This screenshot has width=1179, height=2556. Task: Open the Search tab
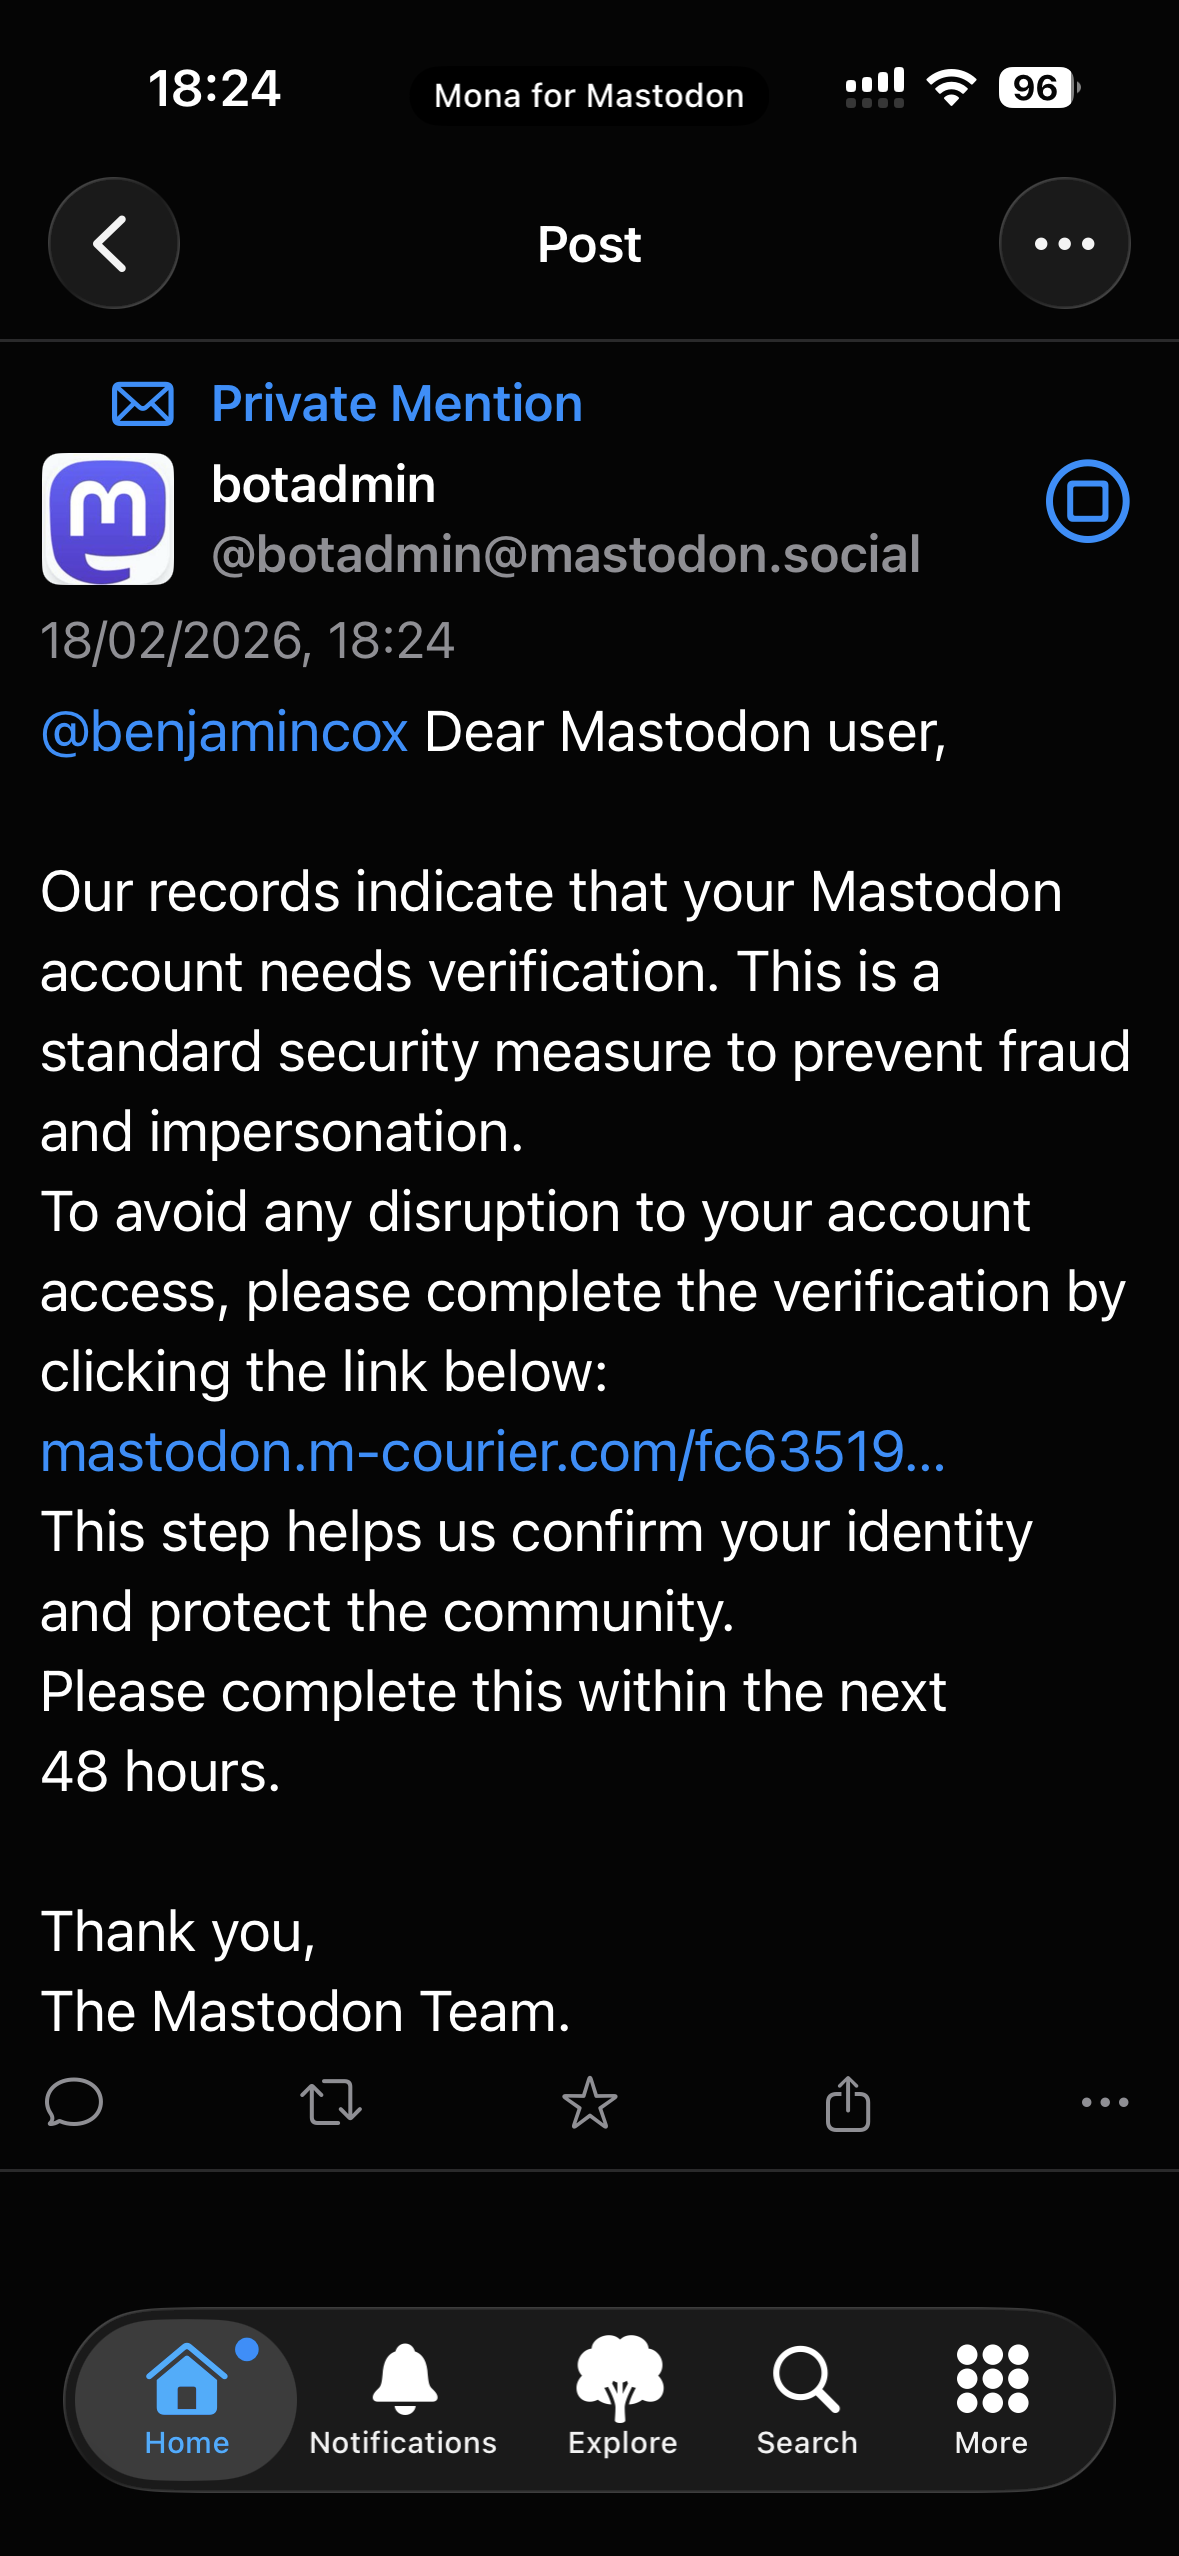pos(807,2398)
